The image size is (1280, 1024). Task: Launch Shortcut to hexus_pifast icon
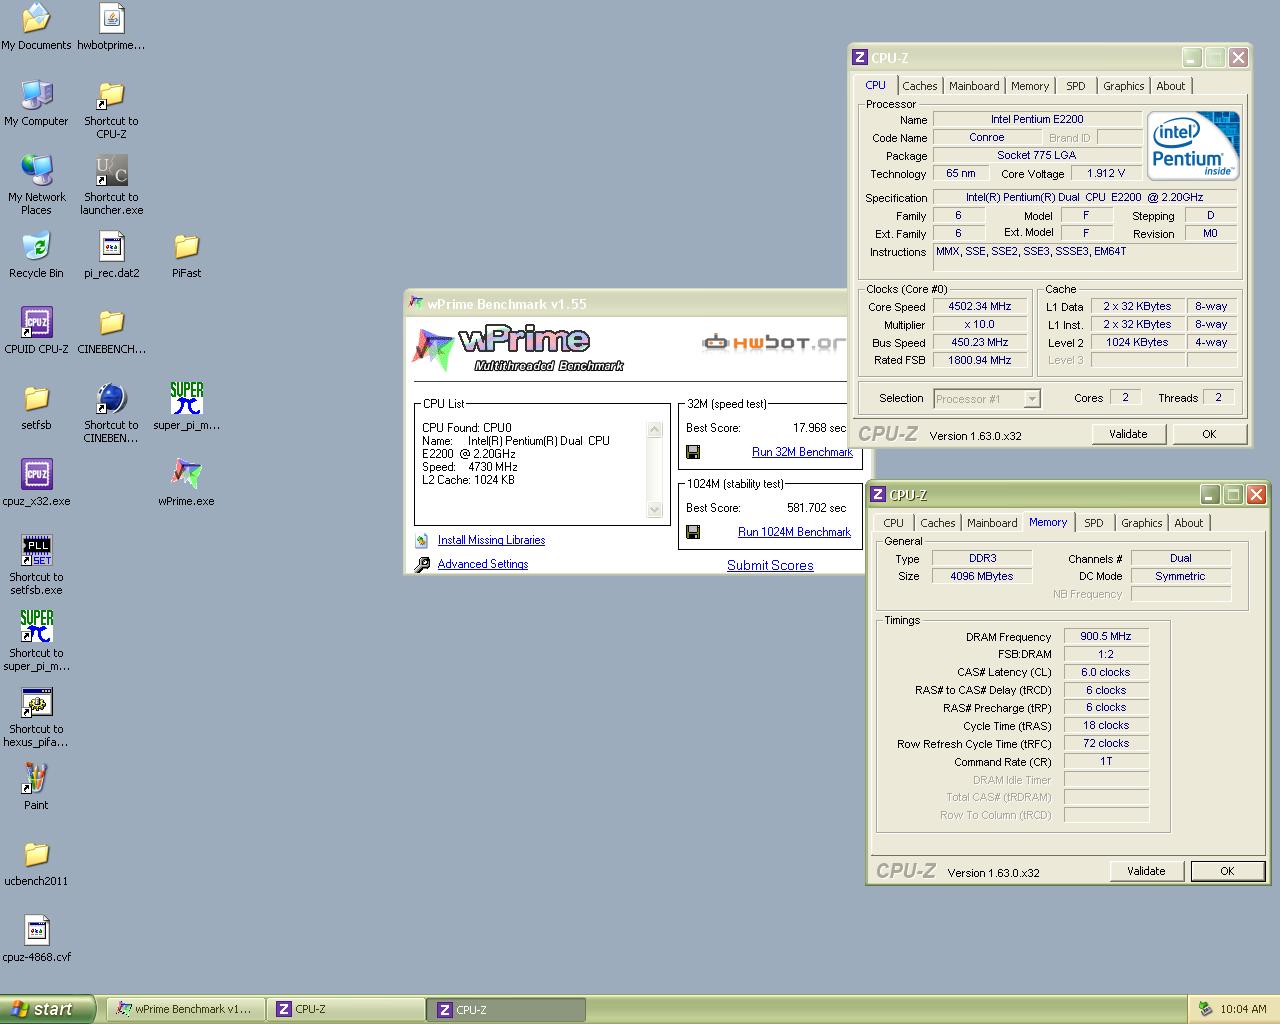(36, 718)
